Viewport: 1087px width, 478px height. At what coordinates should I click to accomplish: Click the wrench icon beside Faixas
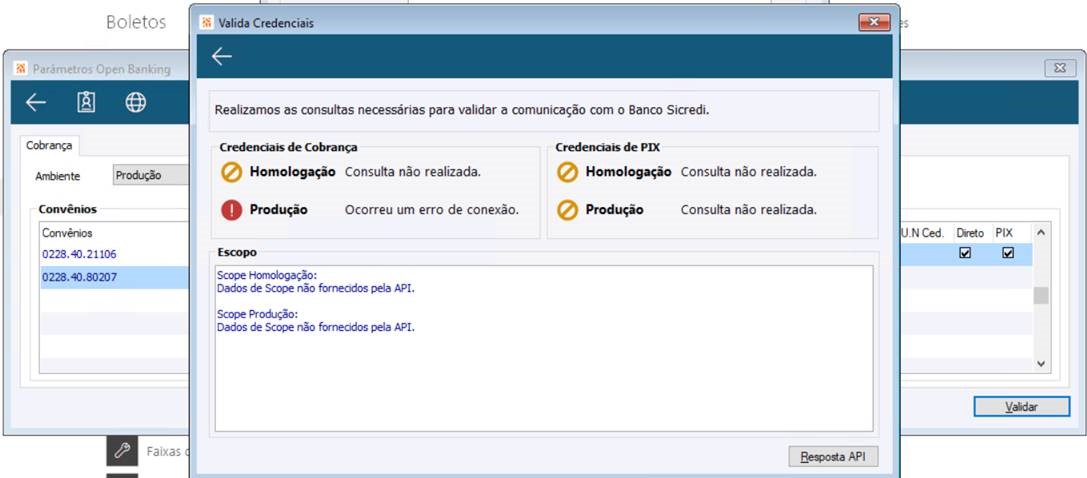(122, 451)
